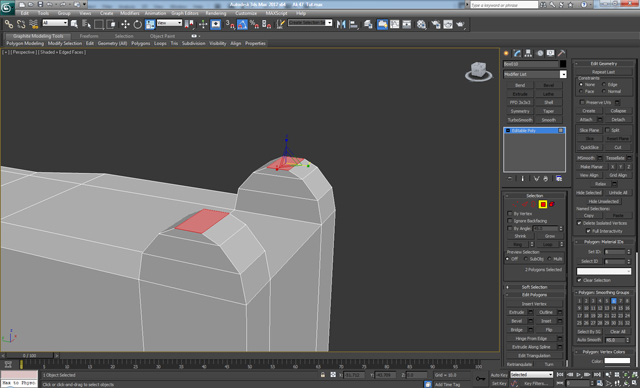Viewport: 640px width, 388px height.
Task: Enable the By Vertex checkbox
Action: click(x=510, y=214)
